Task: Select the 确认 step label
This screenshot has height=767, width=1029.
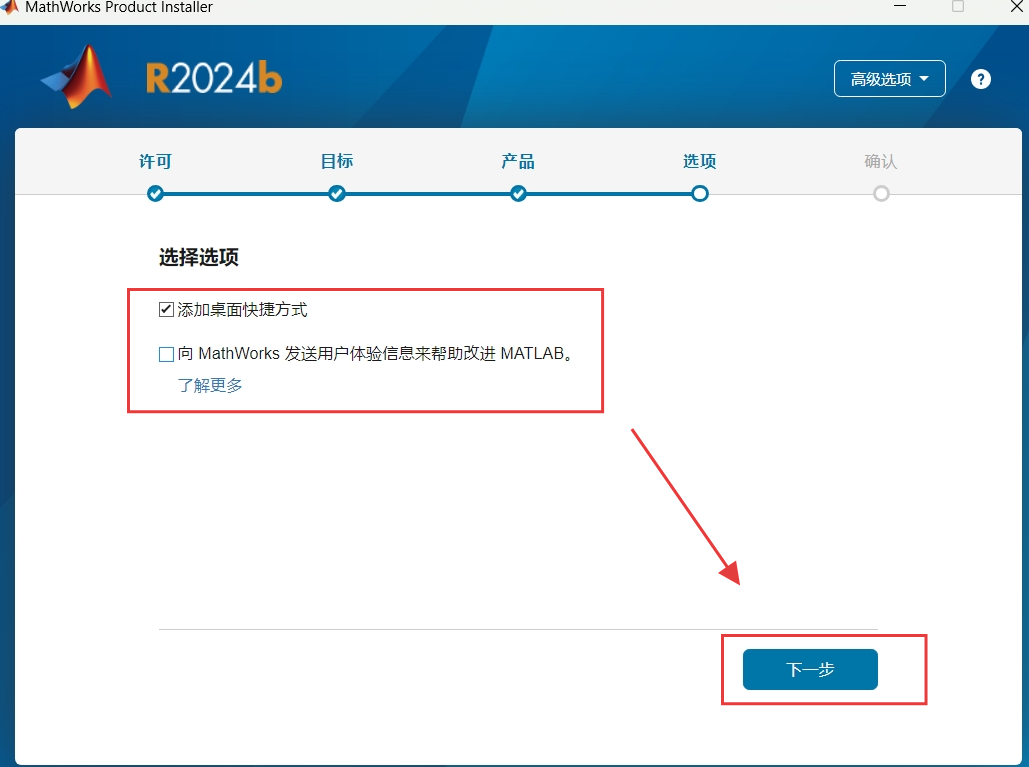Action: click(881, 161)
